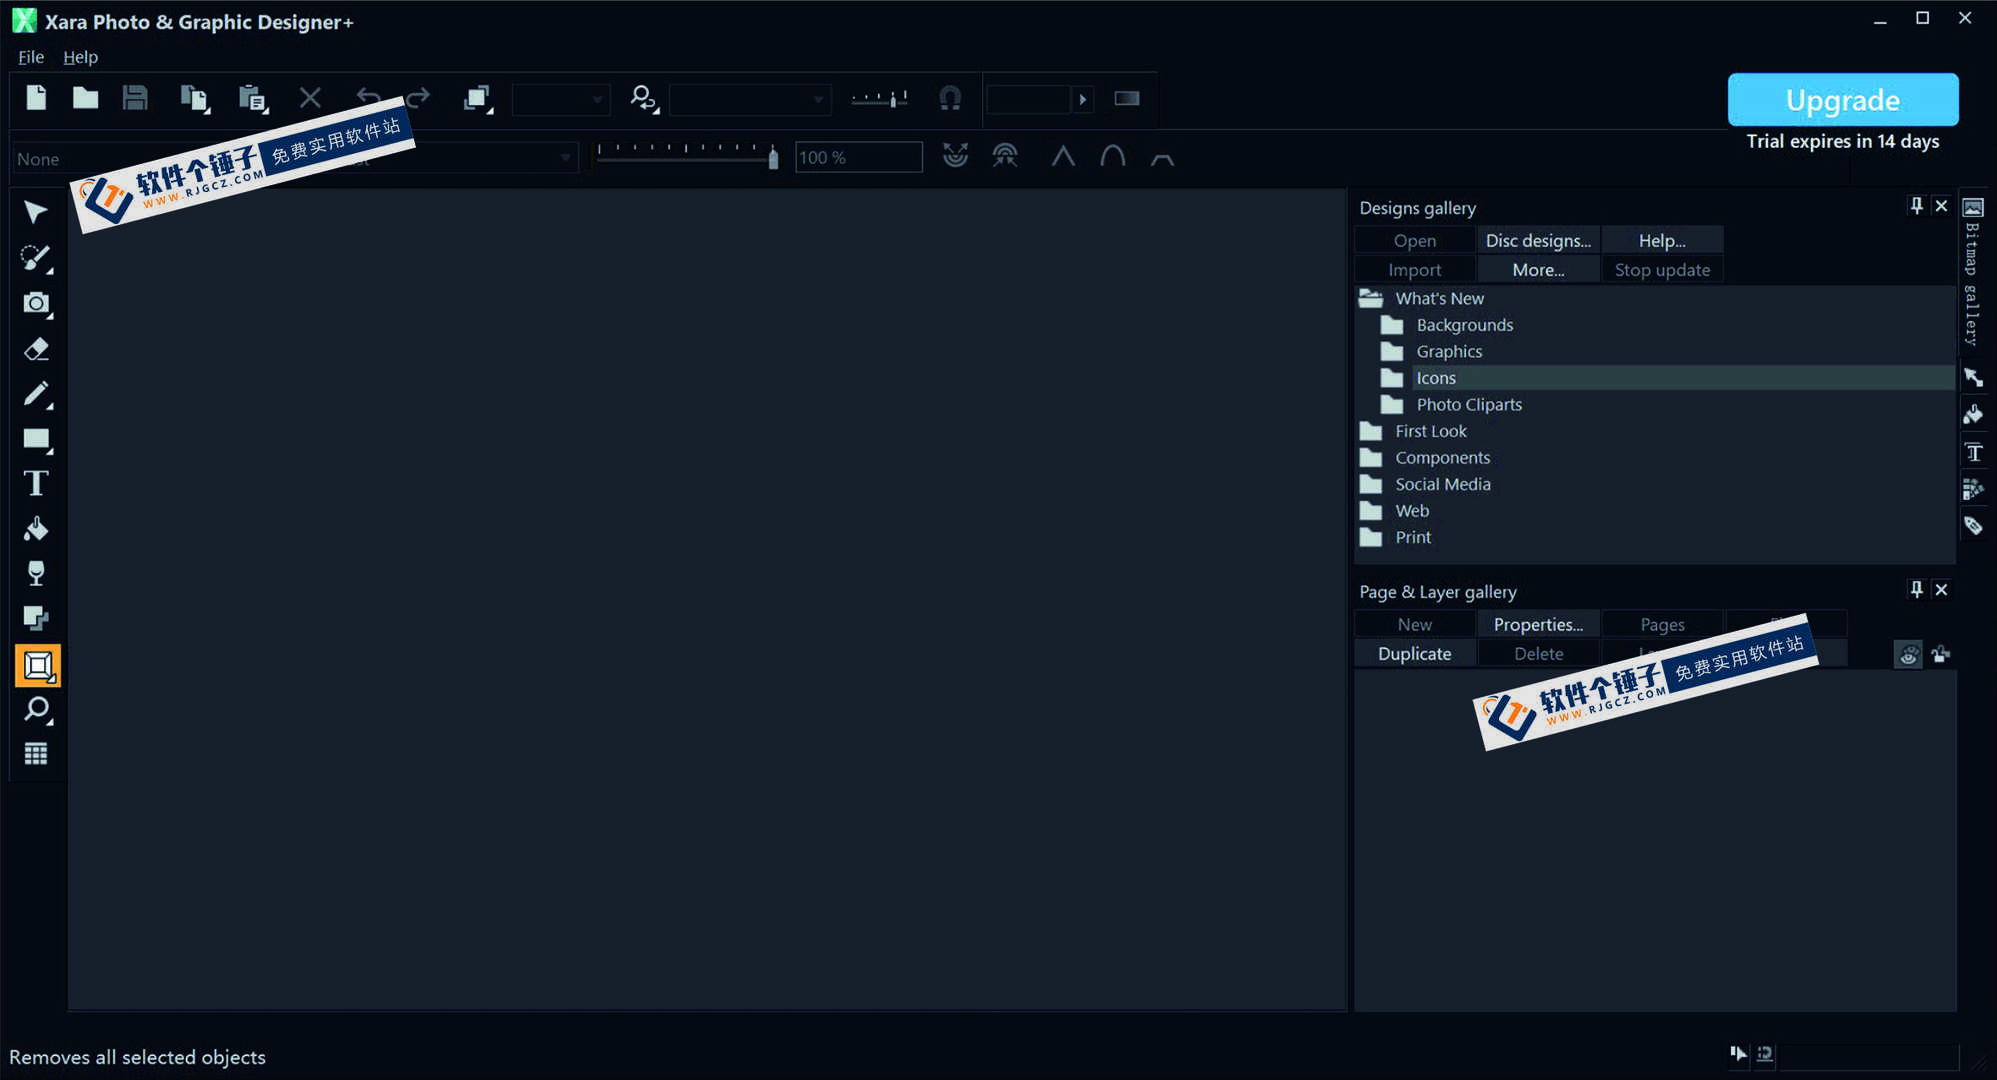Viewport: 1997px width, 1080px height.
Task: Open the zoom level dropdown in toolbar
Action: coord(750,99)
